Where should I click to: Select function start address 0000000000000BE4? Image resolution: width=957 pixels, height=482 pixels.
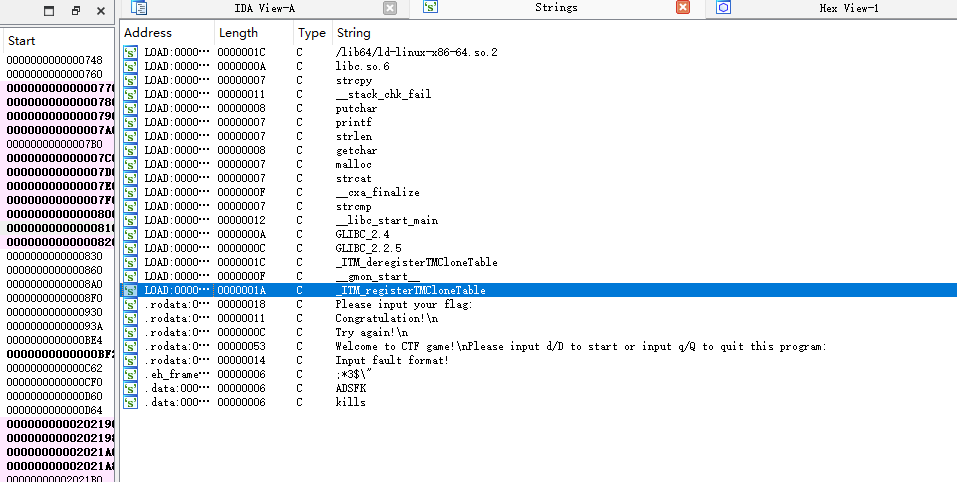[x=54, y=340]
